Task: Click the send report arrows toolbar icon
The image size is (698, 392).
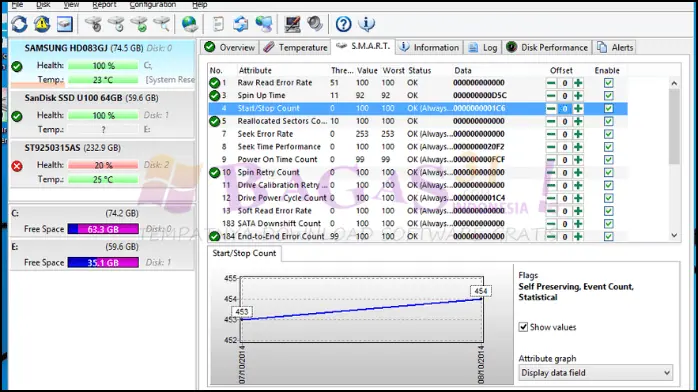Action: 241,24
